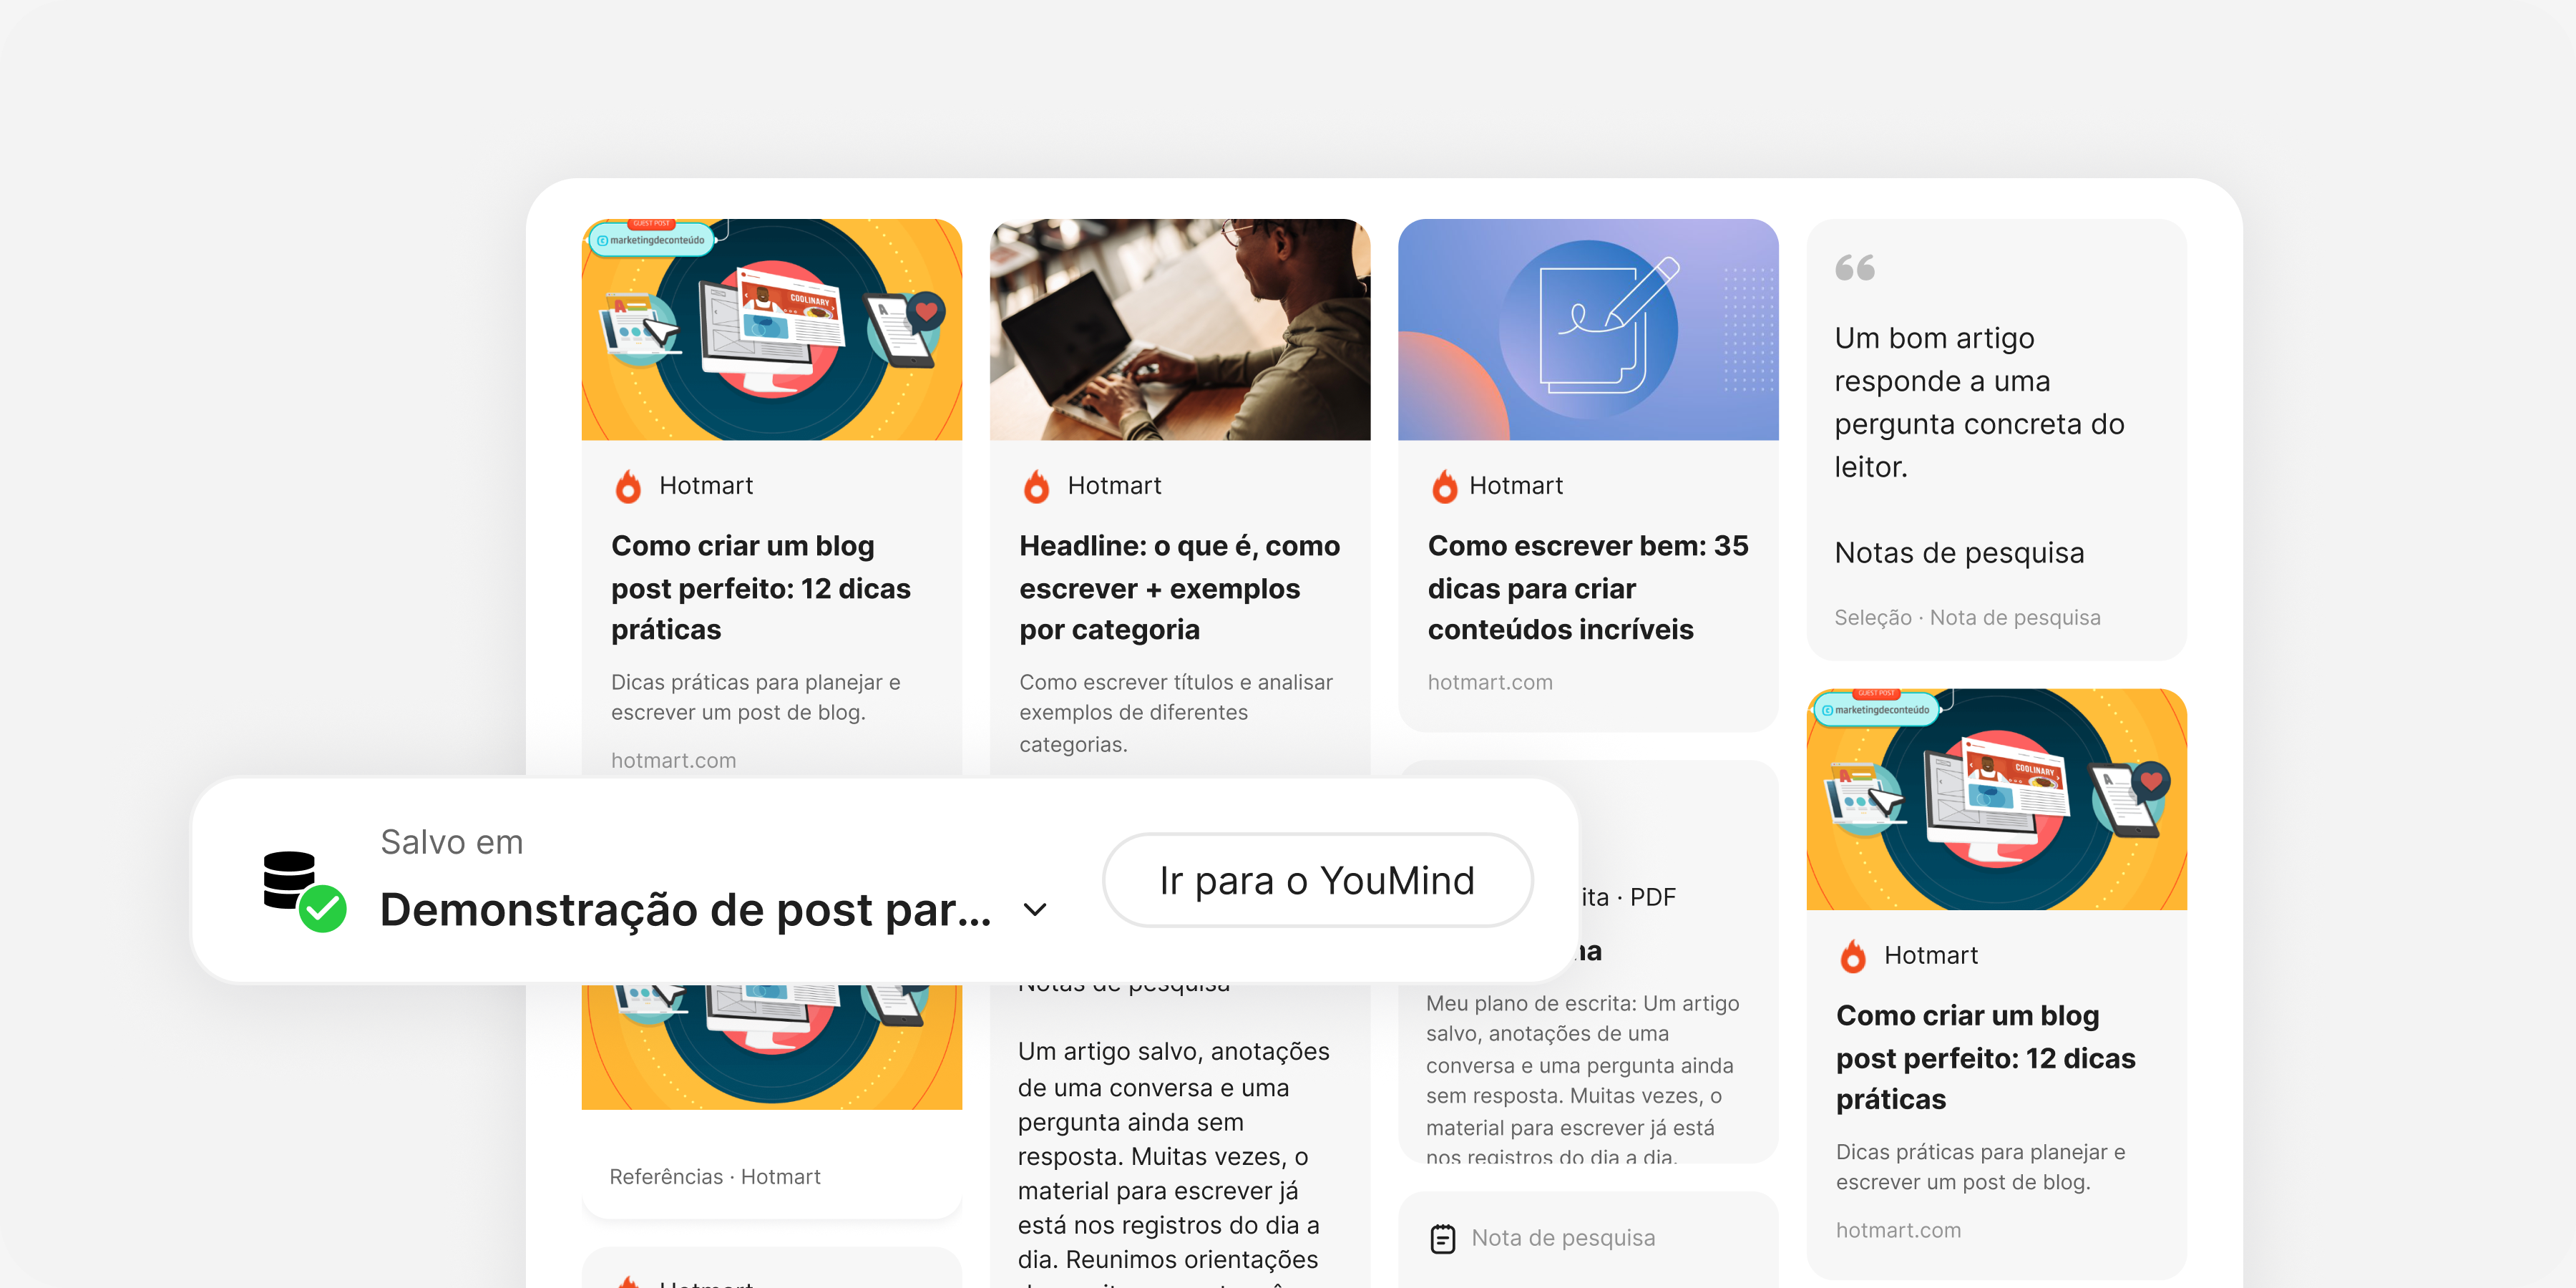Click hotmart.com under first card
2576x1288 pixels.
(x=673, y=760)
